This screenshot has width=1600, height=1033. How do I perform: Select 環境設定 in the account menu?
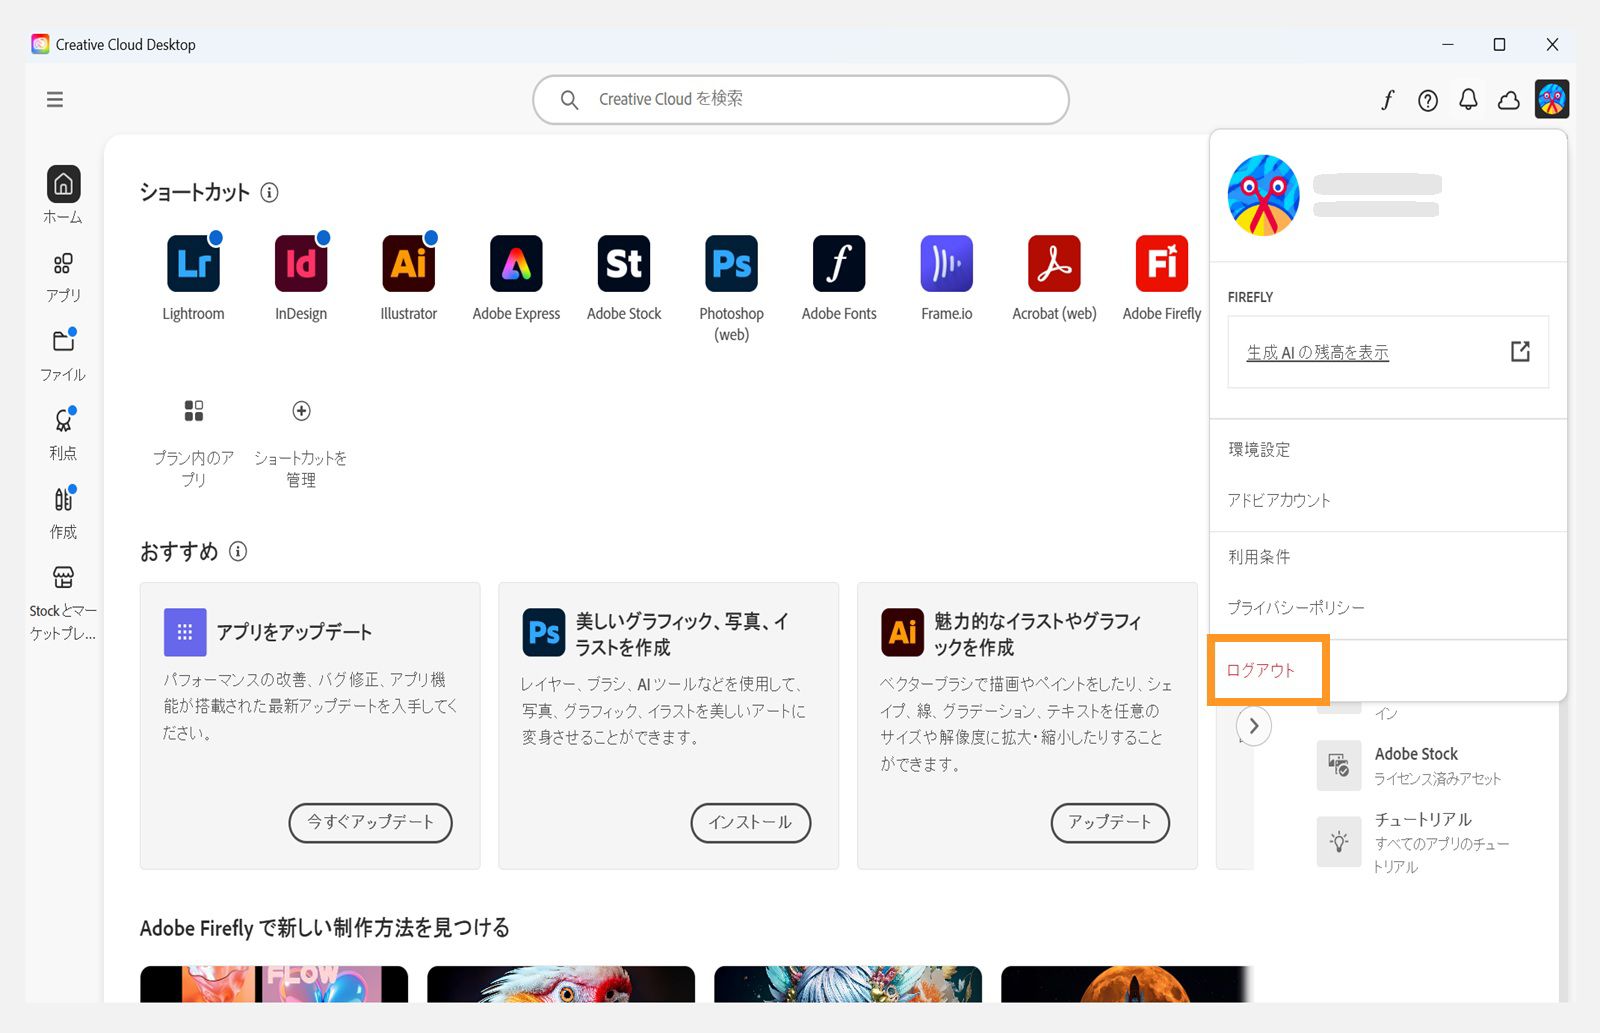(x=1259, y=449)
